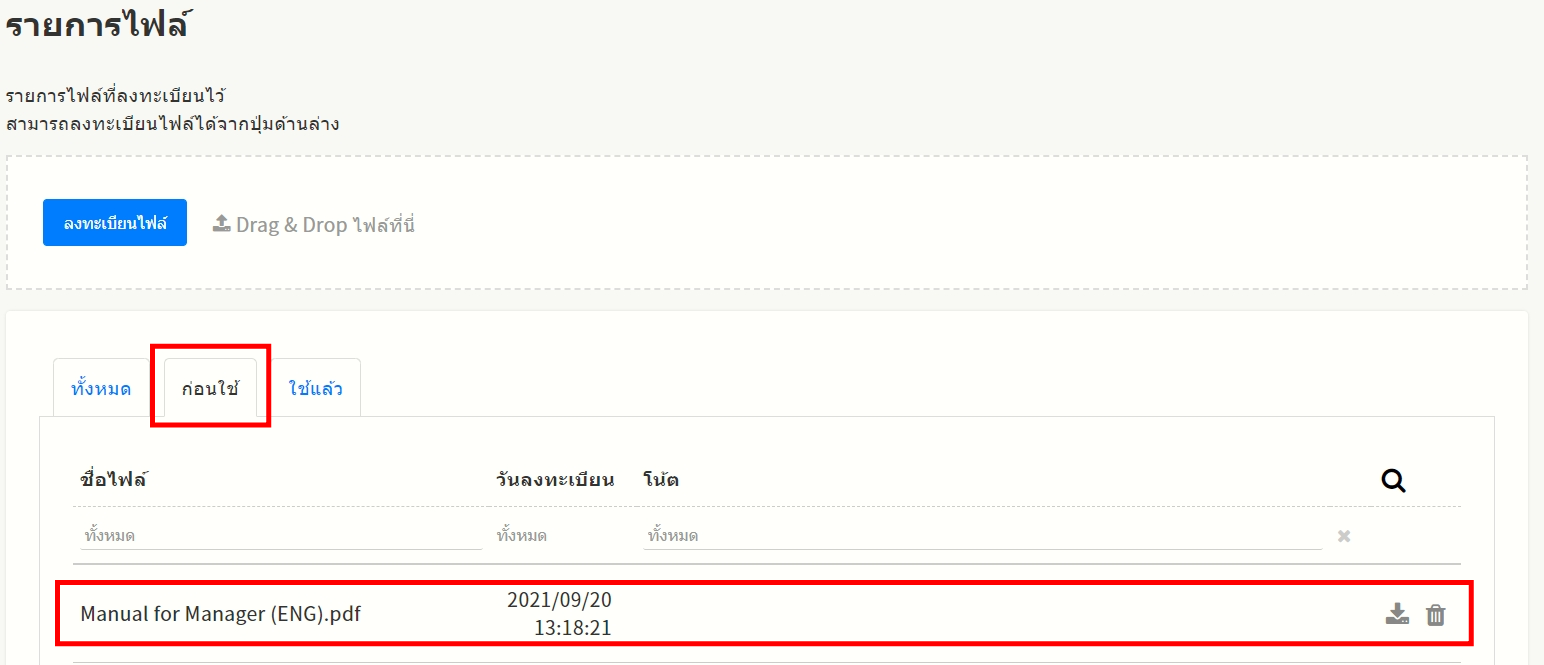Focus the file name filter field
The width and height of the screenshot is (1544, 665).
click(280, 536)
